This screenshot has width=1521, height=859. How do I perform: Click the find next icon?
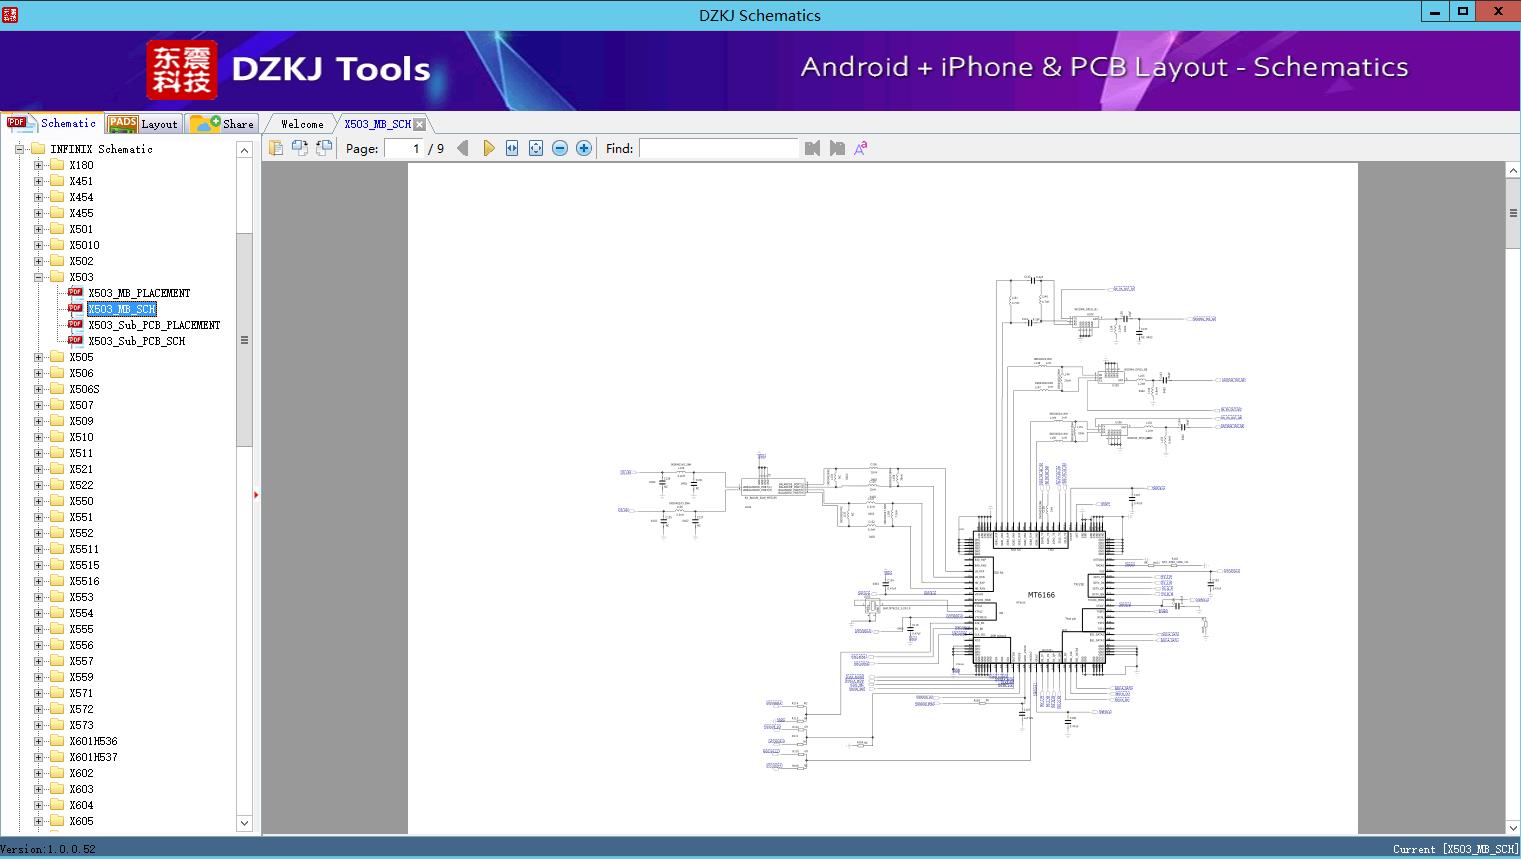[837, 148]
